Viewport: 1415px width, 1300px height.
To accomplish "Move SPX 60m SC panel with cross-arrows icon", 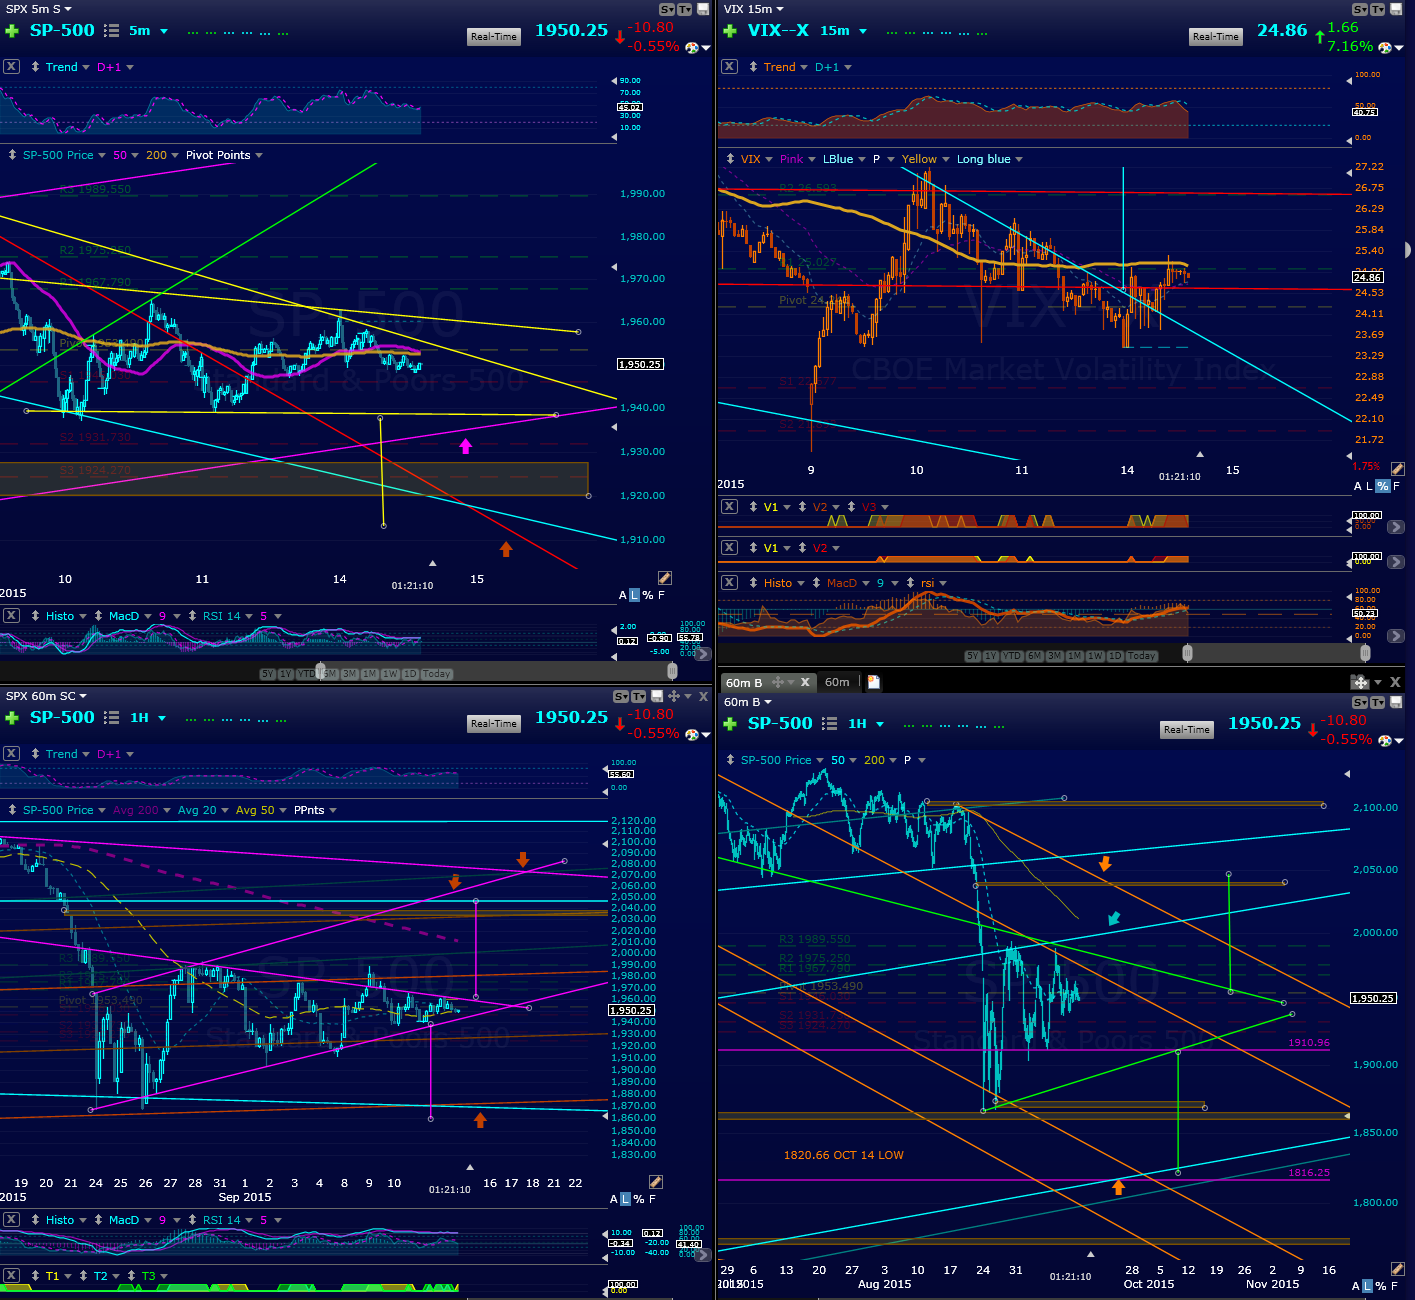I will pyautogui.click(x=674, y=696).
